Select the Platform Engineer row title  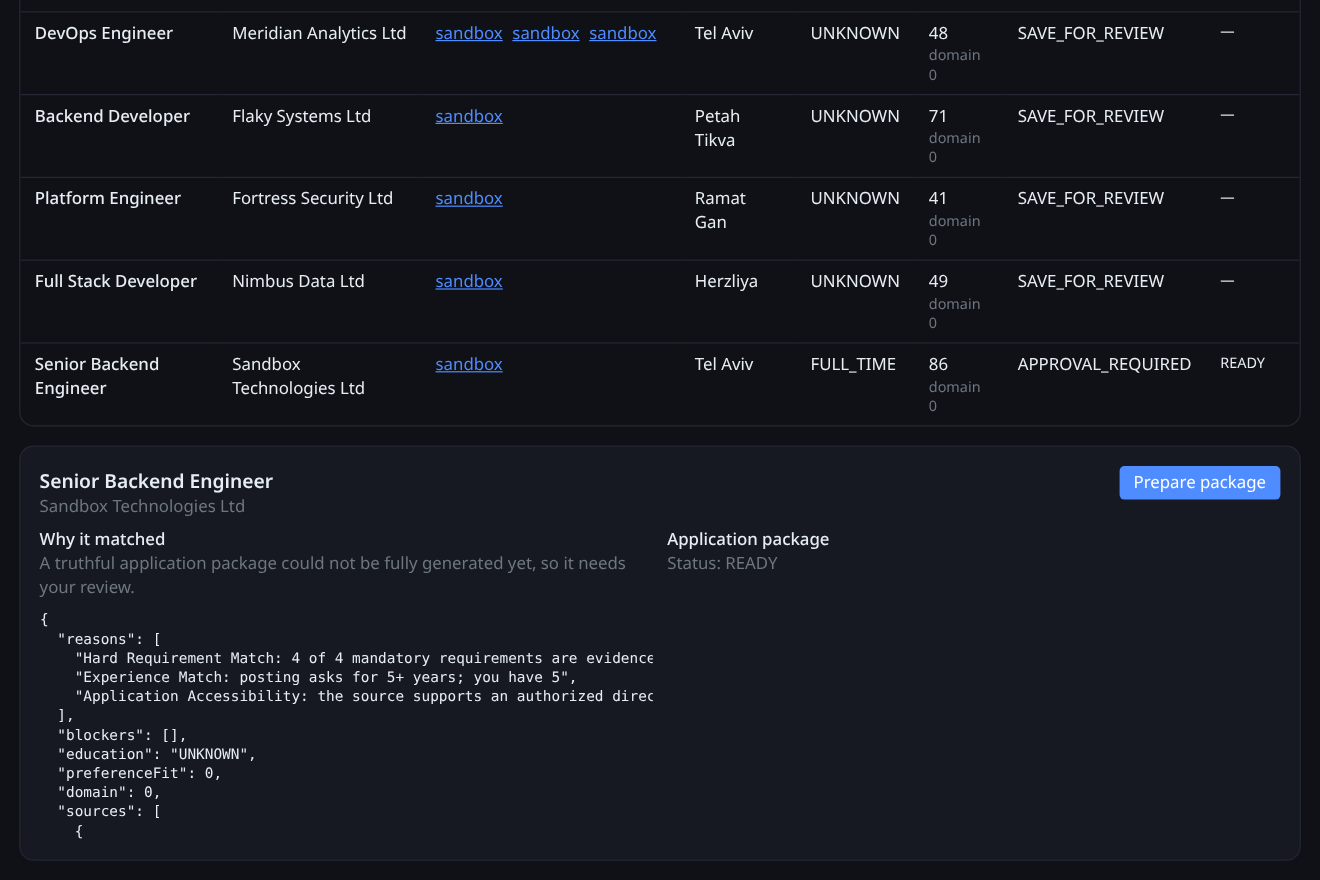coord(108,198)
